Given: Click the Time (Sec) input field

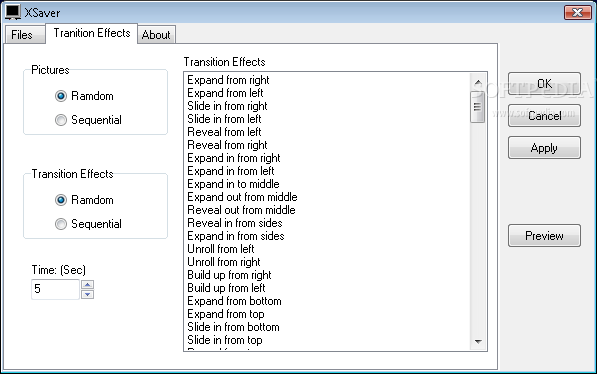Looking at the screenshot, I should [55, 289].
